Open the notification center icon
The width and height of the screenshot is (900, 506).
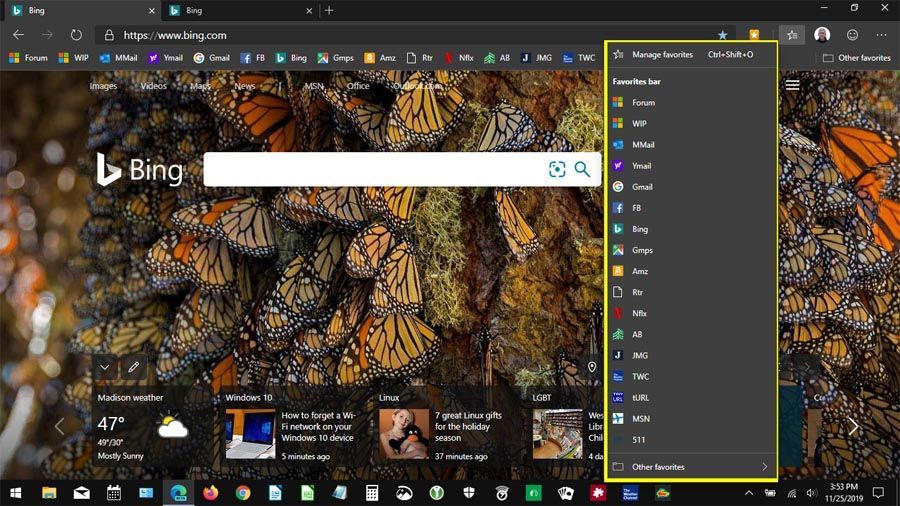pos(878,493)
